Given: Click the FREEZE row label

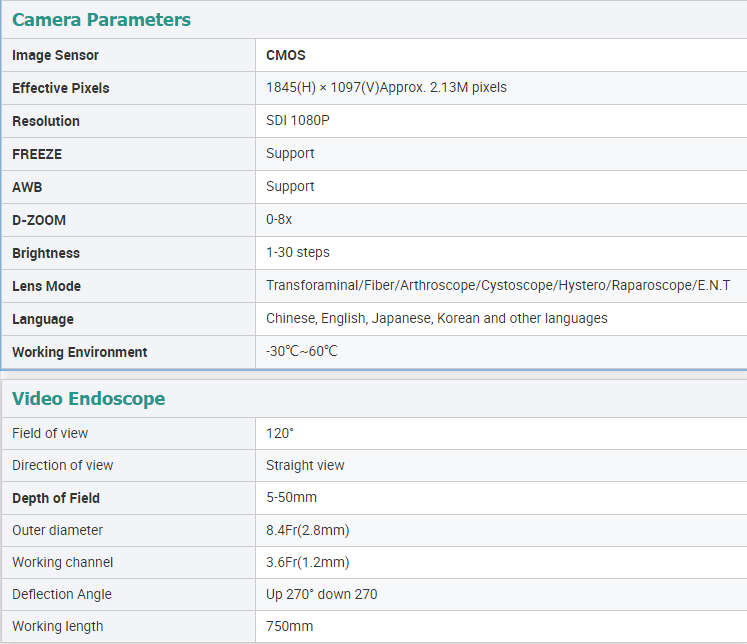Looking at the screenshot, I should click(37, 154).
